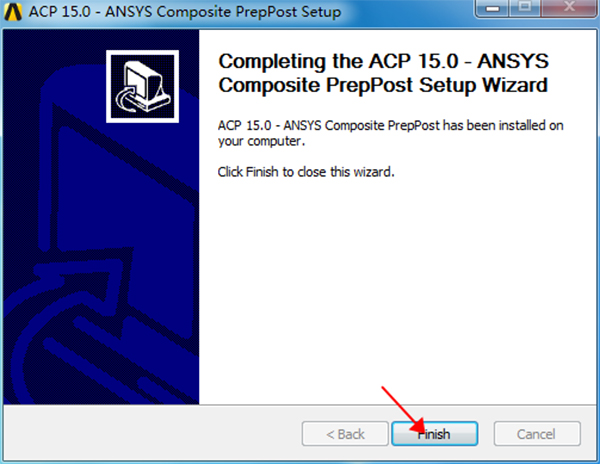Go to the previous step with Back
Viewport: 600px width, 464px height.
[345, 434]
